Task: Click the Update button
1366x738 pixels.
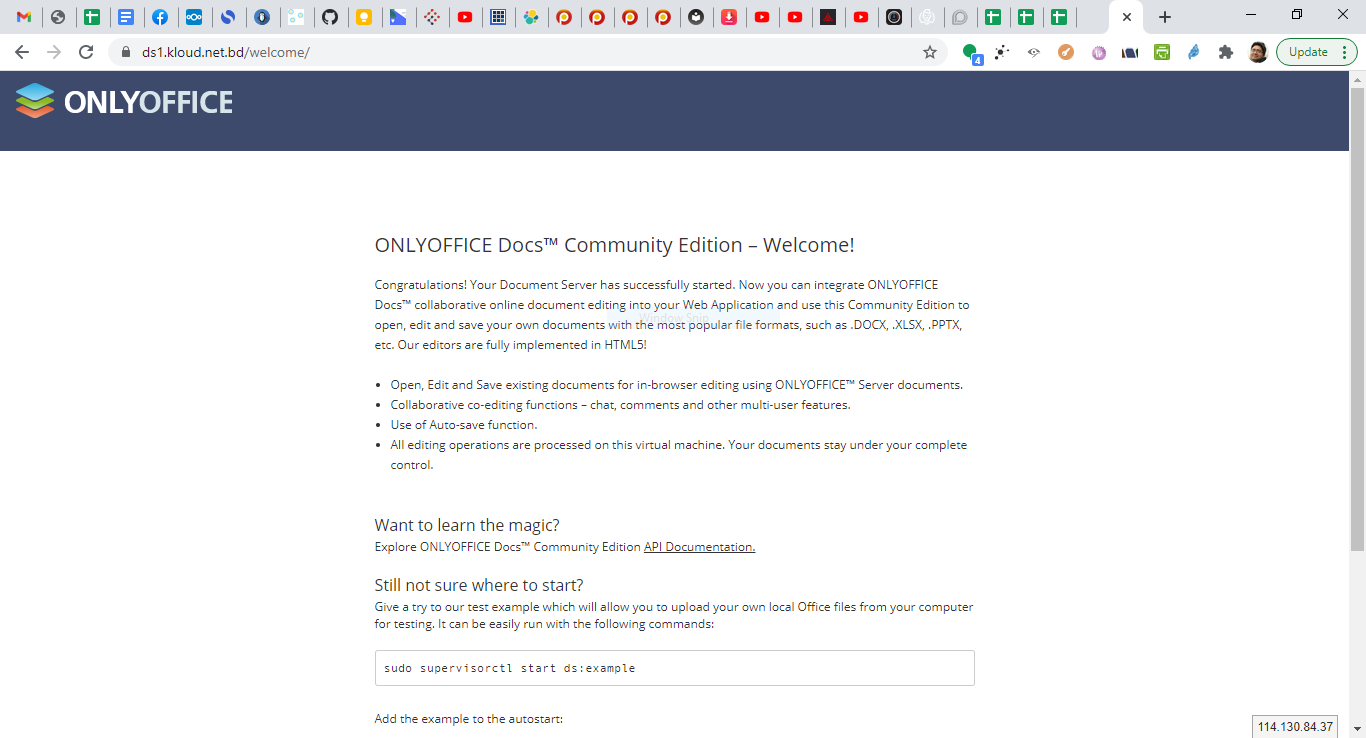Action: pos(1308,52)
